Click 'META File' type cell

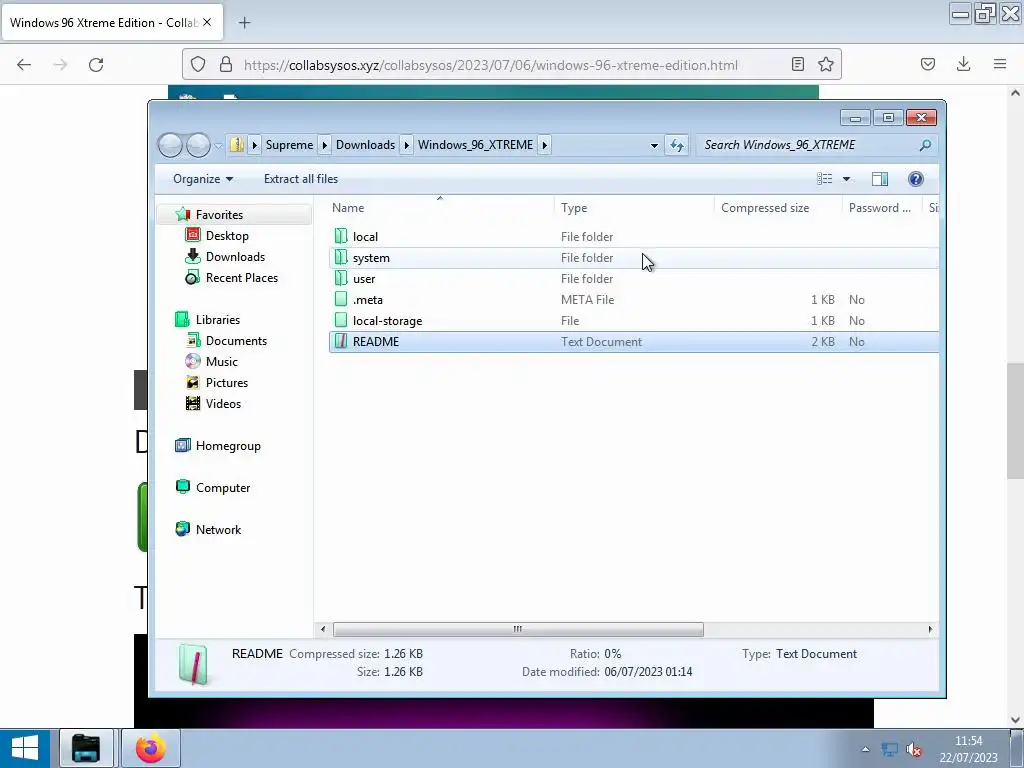click(x=587, y=300)
